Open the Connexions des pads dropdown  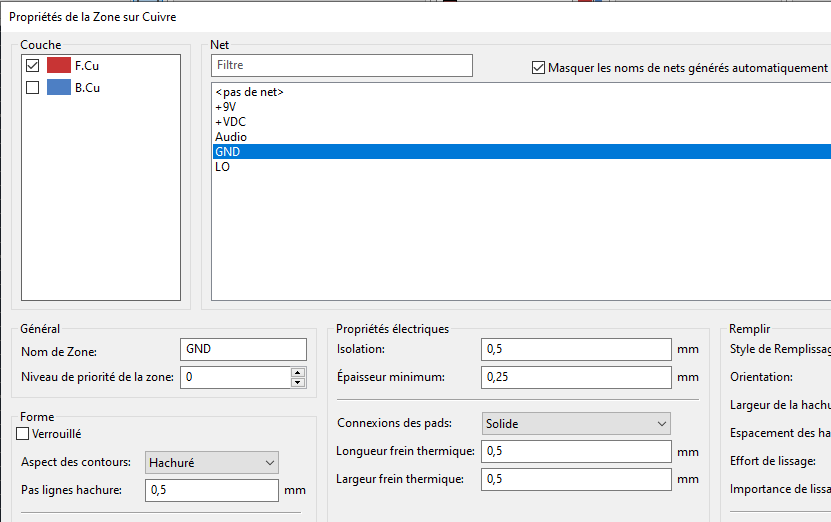[575, 424]
